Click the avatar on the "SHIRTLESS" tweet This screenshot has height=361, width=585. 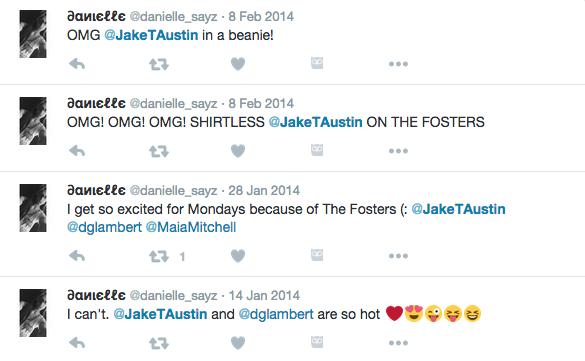pyautogui.click(x=33, y=121)
